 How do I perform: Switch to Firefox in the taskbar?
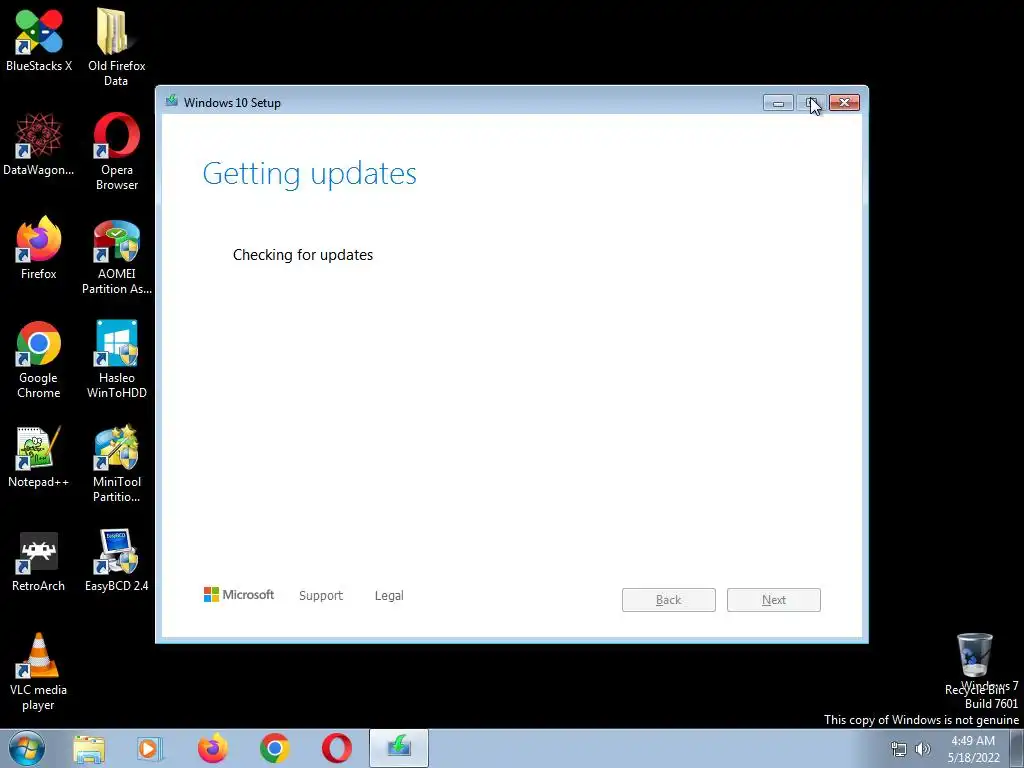point(213,748)
